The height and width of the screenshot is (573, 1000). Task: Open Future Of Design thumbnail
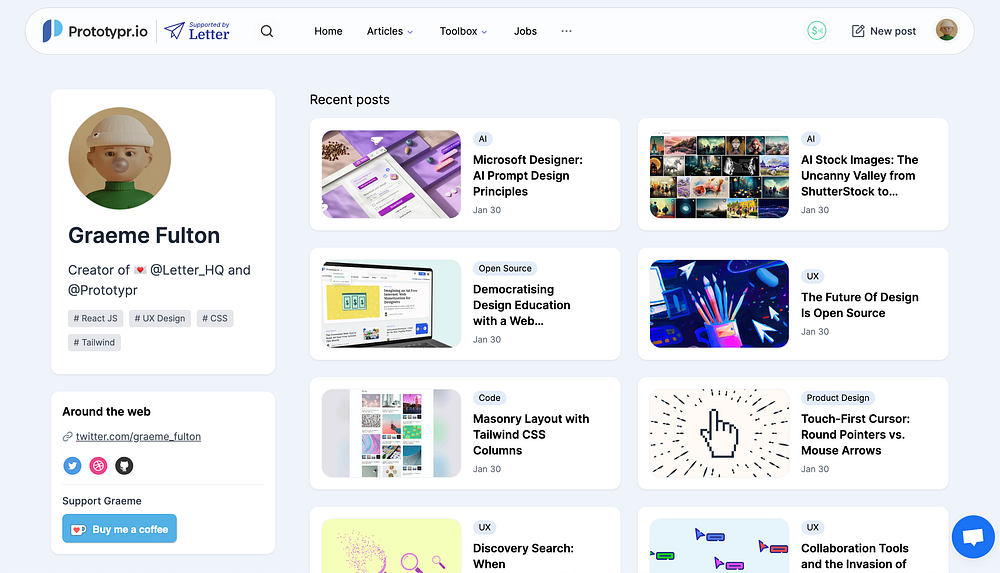tap(719, 304)
